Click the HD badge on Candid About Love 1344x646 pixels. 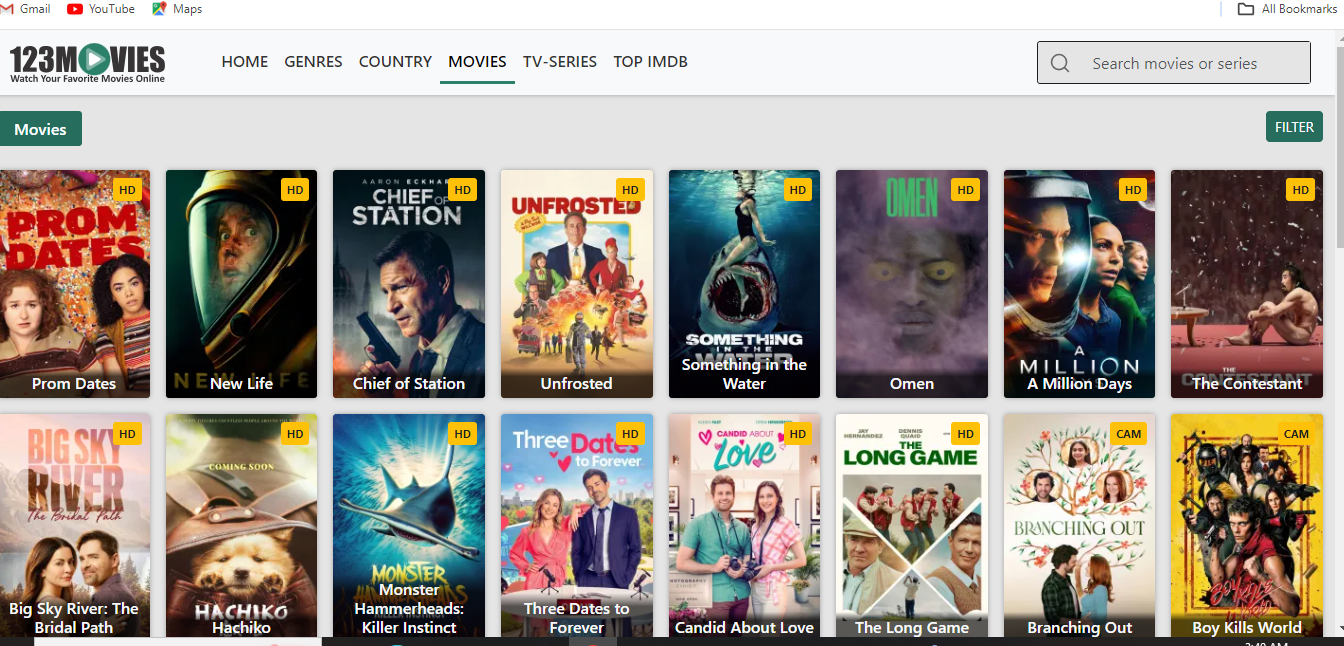pyautogui.click(x=797, y=434)
